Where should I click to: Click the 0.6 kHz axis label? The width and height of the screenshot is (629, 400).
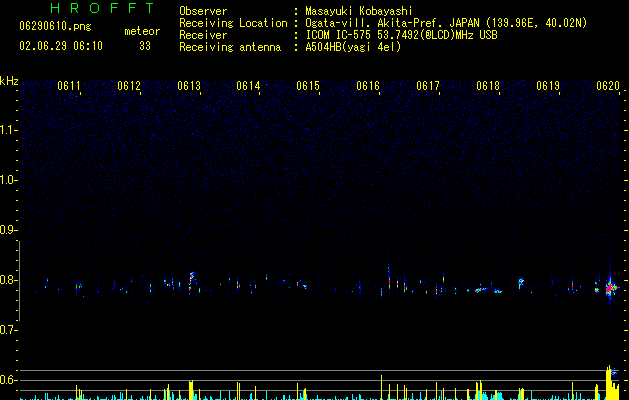pos(8,380)
